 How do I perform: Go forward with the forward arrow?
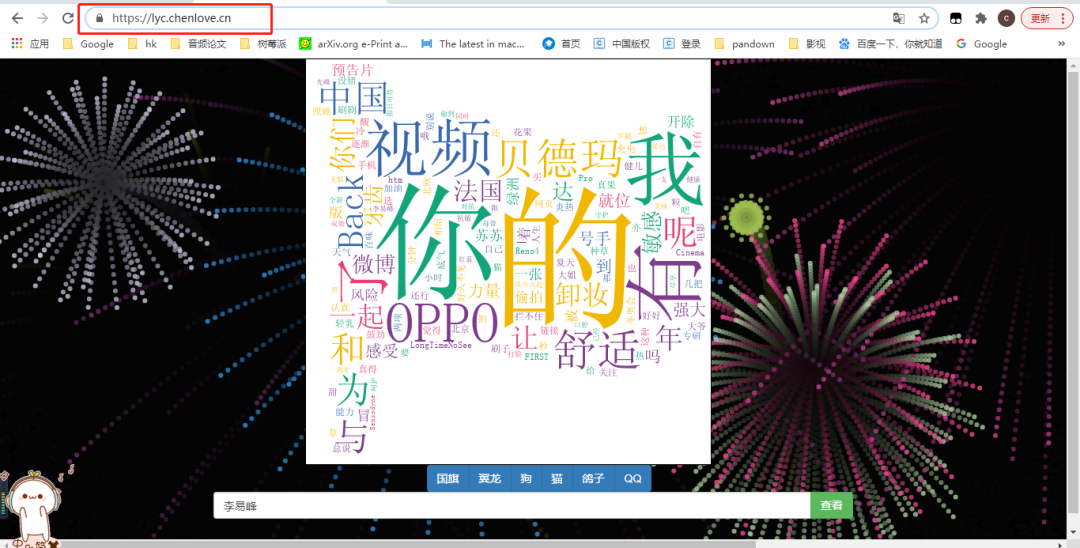[x=42, y=19]
